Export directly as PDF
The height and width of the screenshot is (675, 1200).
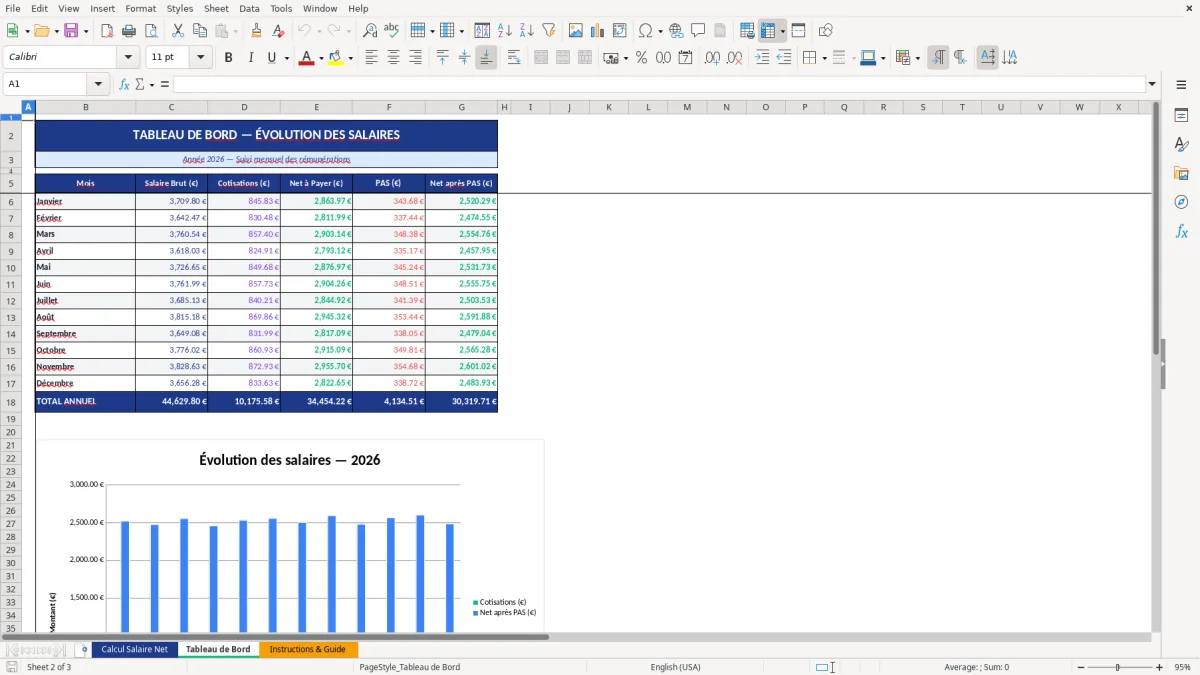tap(107, 31)
